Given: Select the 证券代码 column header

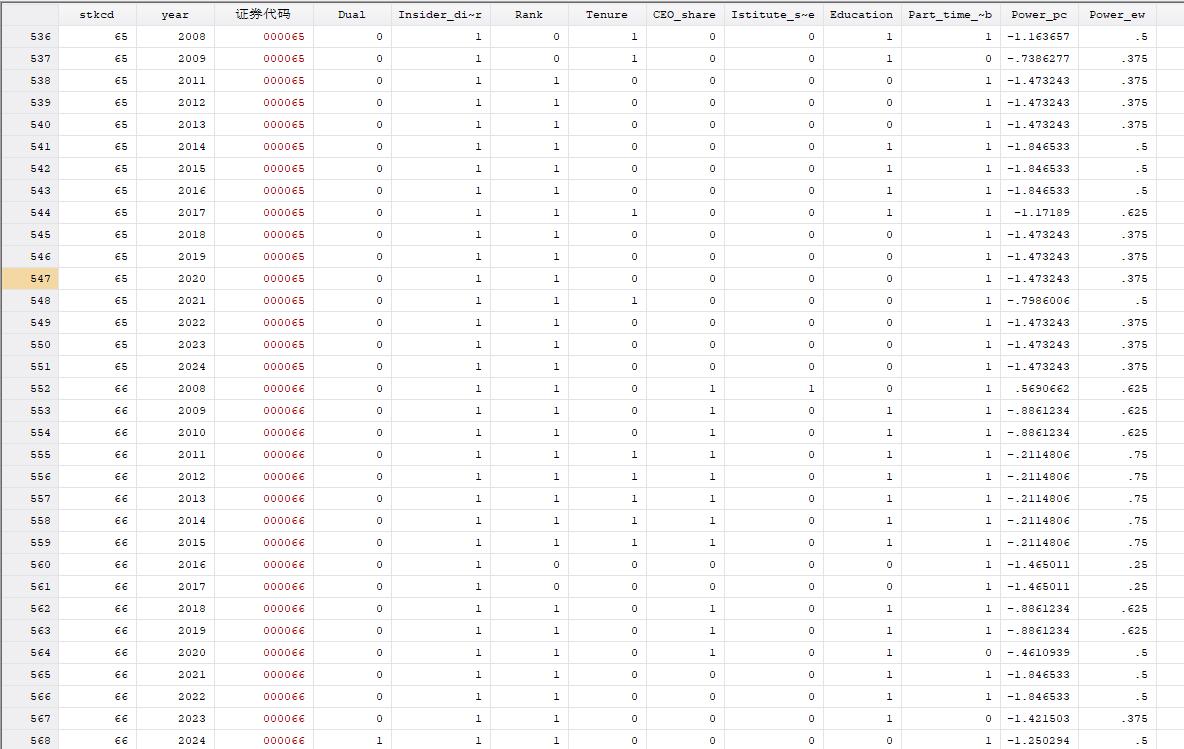Looking at the screenshot, I should click(x=264, y=14).
